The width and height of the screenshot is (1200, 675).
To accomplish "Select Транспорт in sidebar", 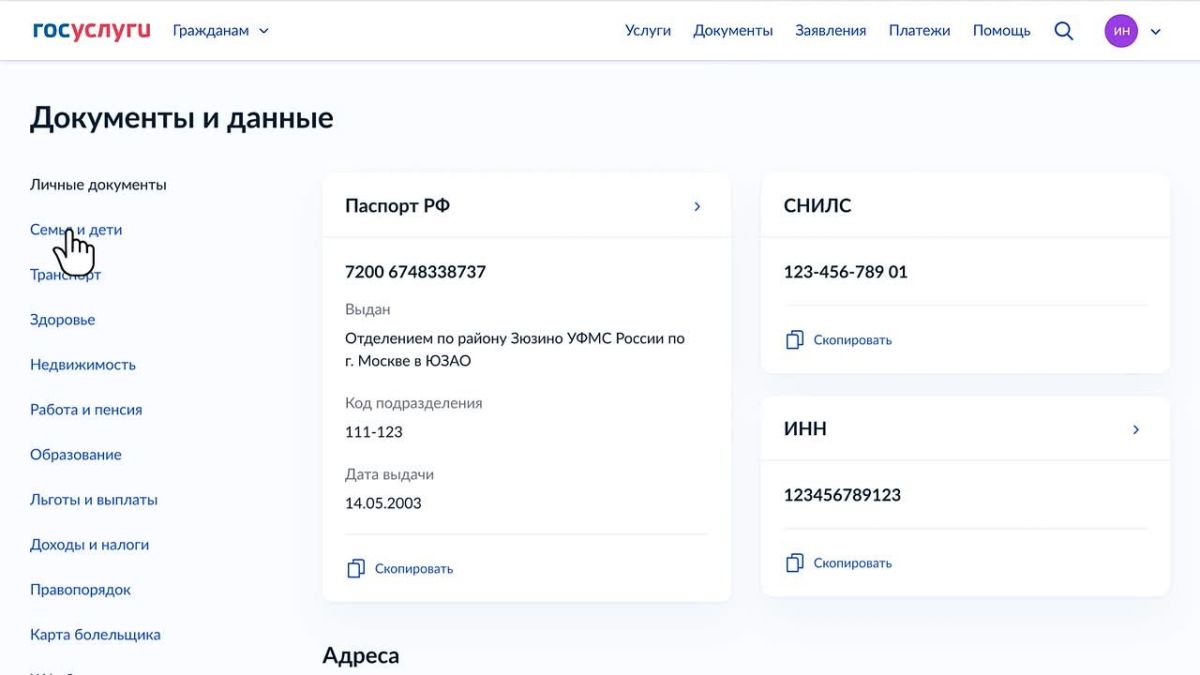I will click(x=65, y=275).
